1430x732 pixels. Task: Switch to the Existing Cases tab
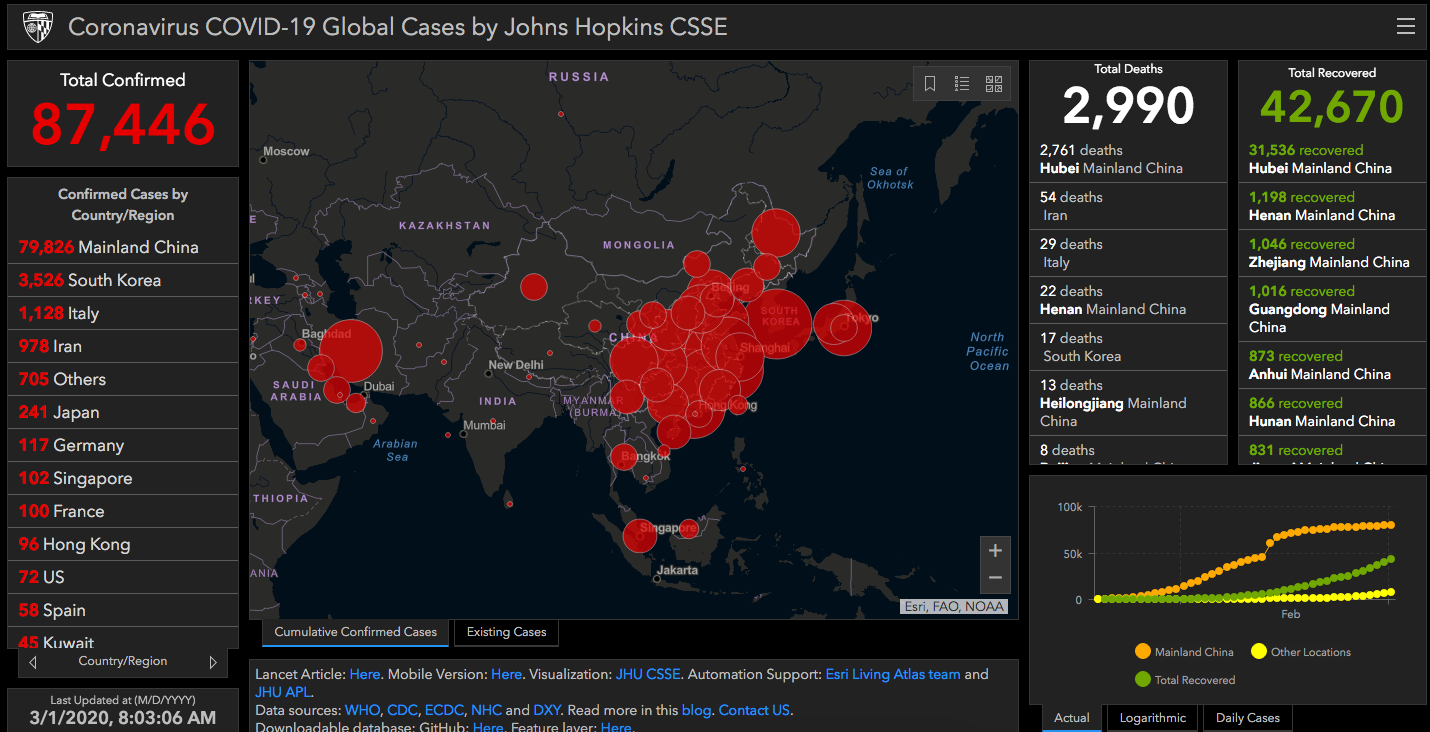coord(506,632)
